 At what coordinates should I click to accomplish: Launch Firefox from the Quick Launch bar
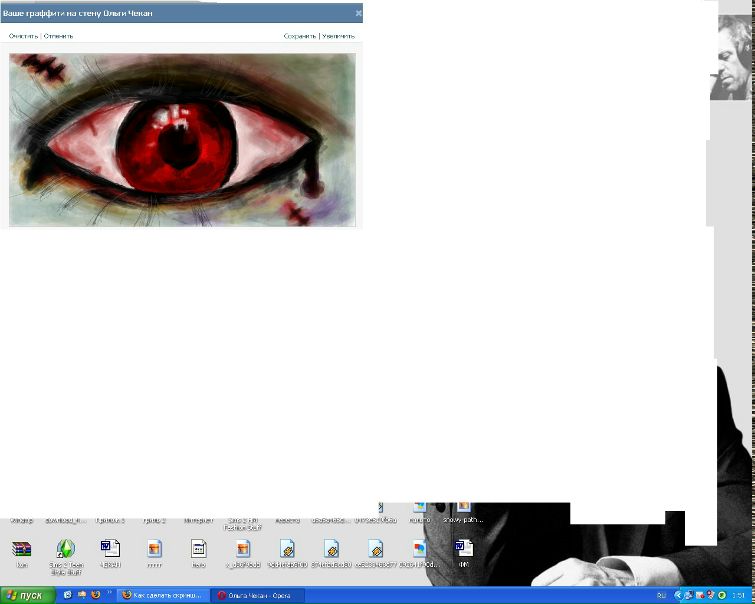[x=96, y=595]
